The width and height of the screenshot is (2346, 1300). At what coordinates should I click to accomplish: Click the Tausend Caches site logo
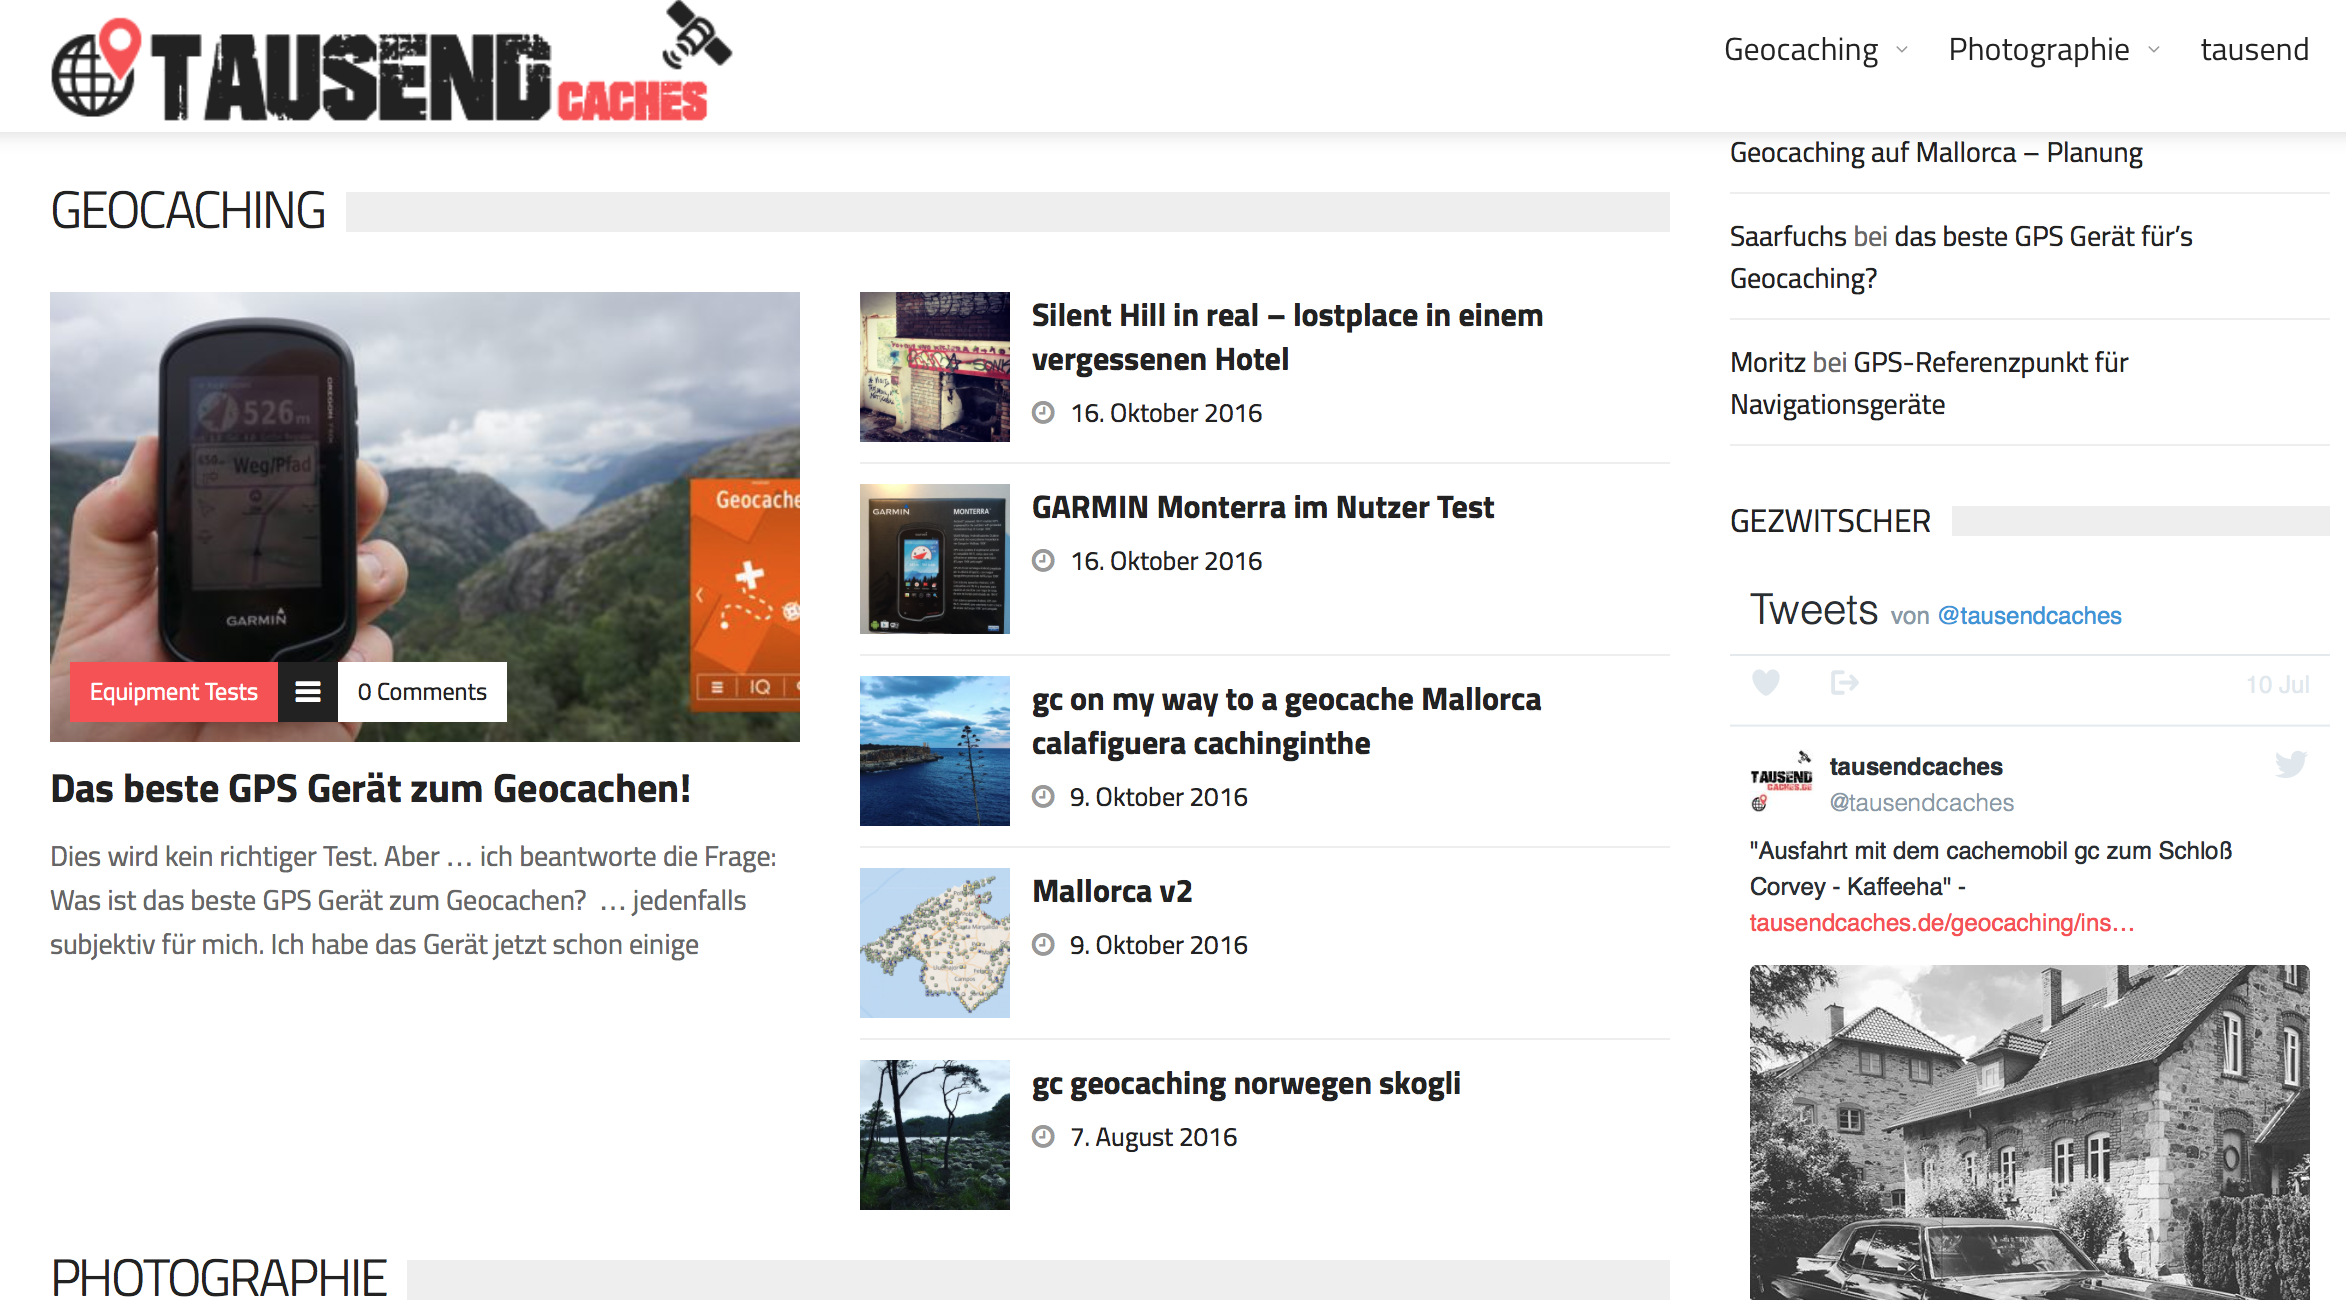391,64
